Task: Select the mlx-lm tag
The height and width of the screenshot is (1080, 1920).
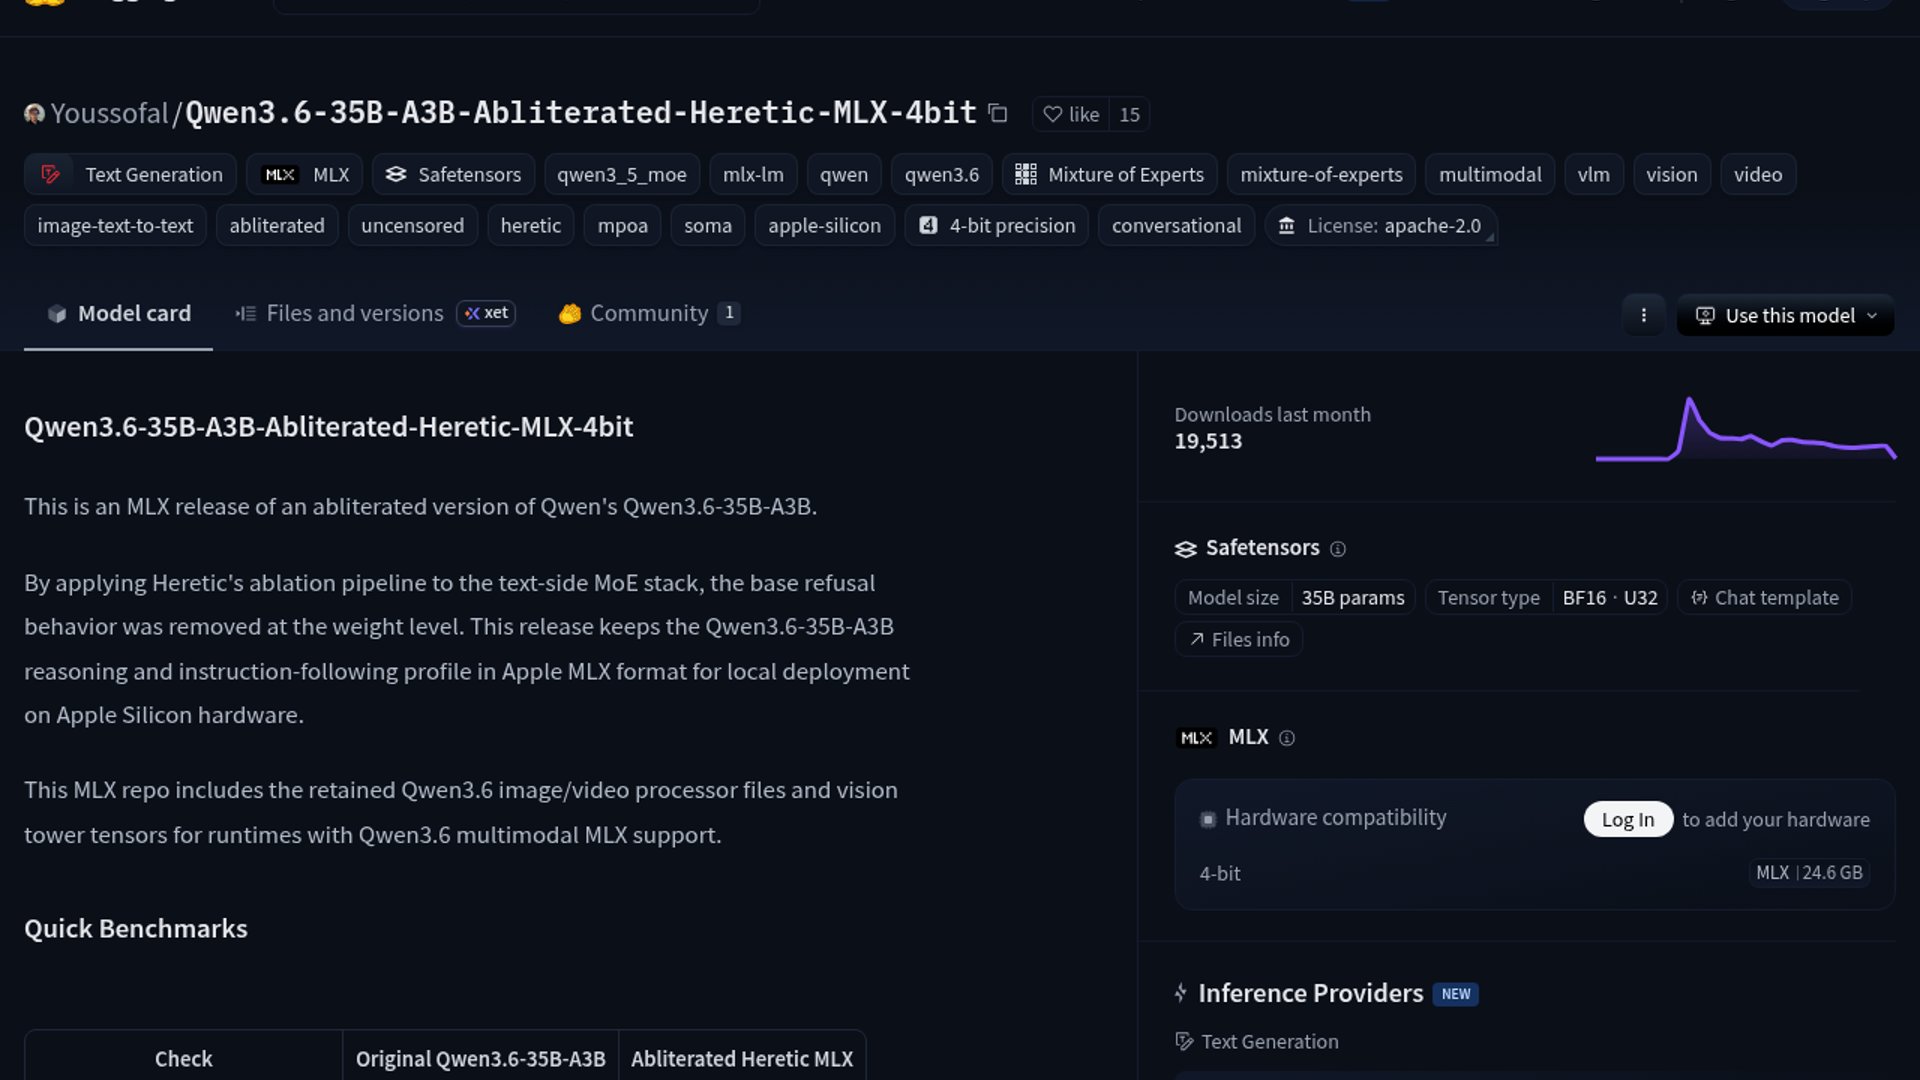Action: click(x=753, y=175)
